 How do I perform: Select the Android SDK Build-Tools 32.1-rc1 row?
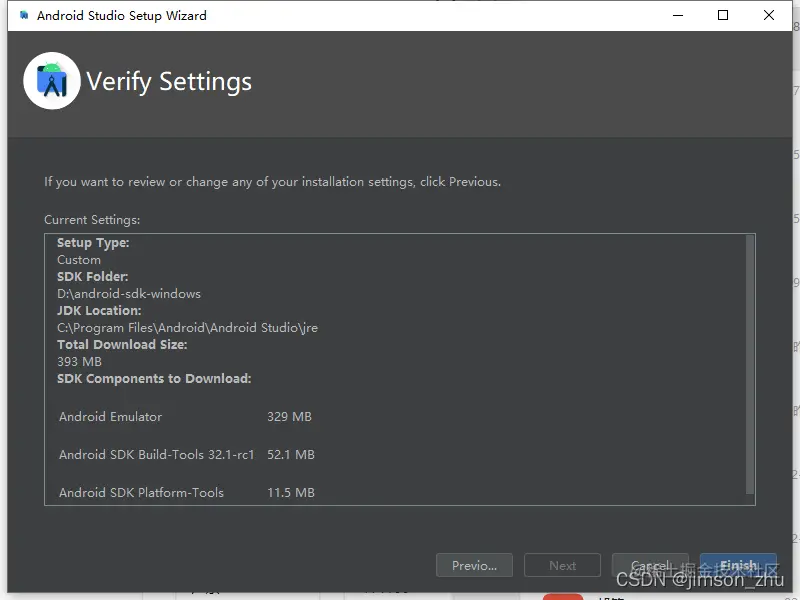(x=187, y=455)
